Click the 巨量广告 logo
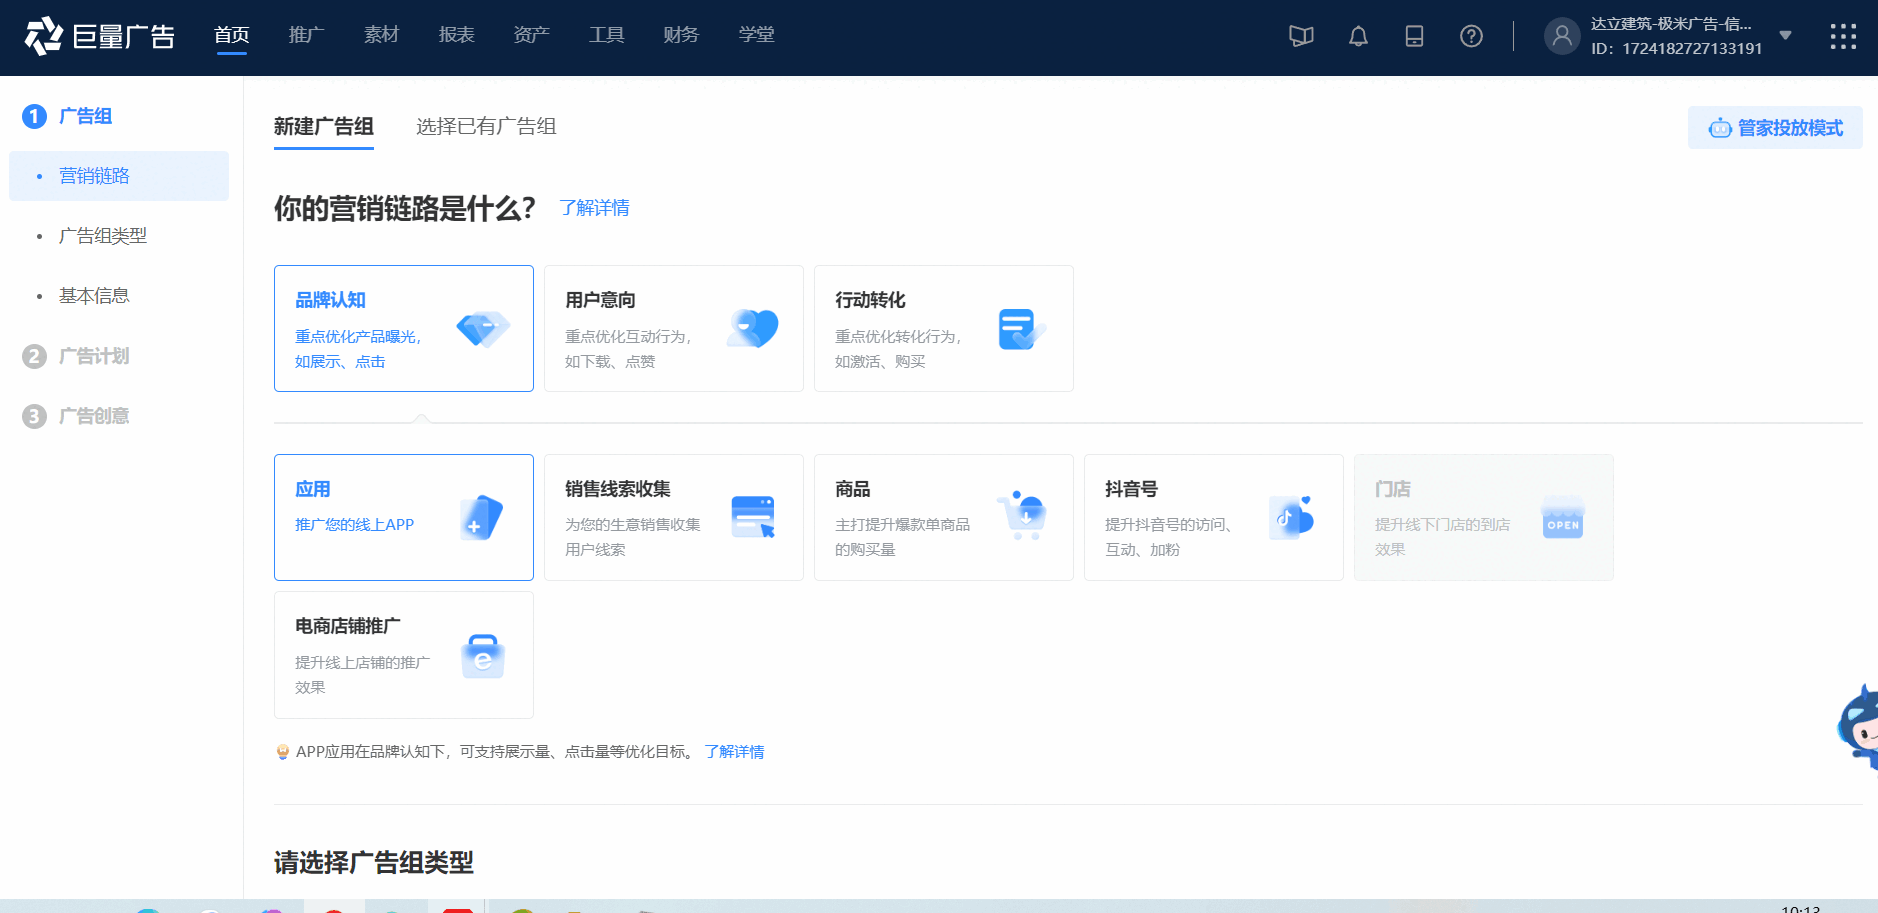 99,37
